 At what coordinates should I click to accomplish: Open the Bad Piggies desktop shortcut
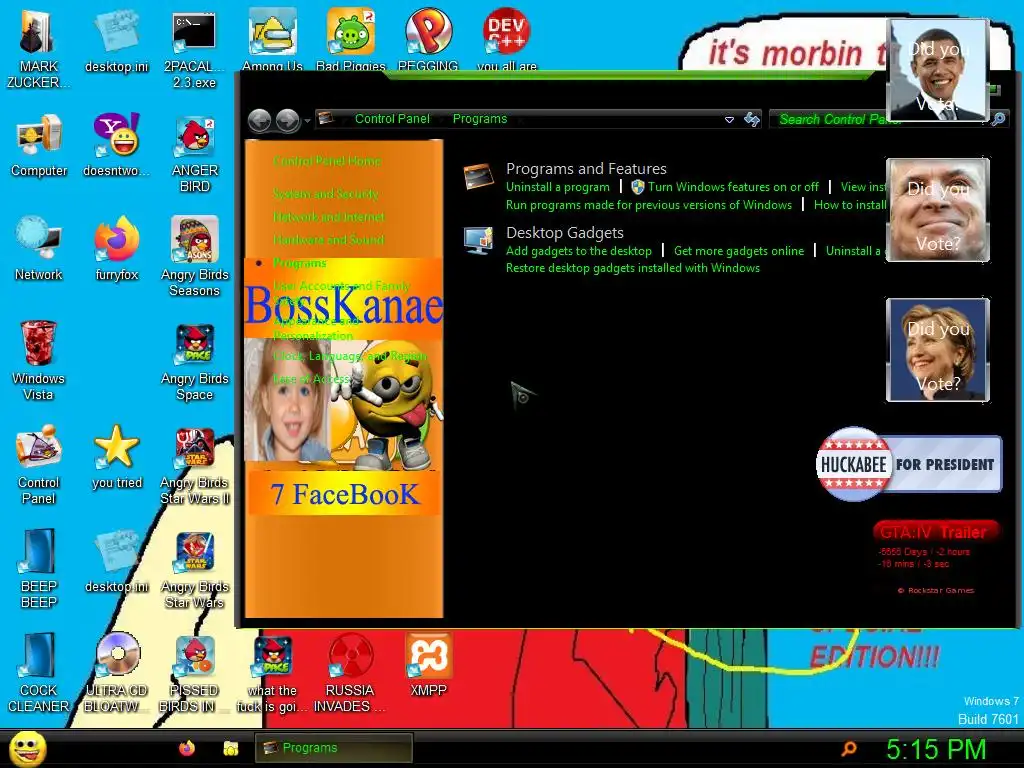point(351,39)
